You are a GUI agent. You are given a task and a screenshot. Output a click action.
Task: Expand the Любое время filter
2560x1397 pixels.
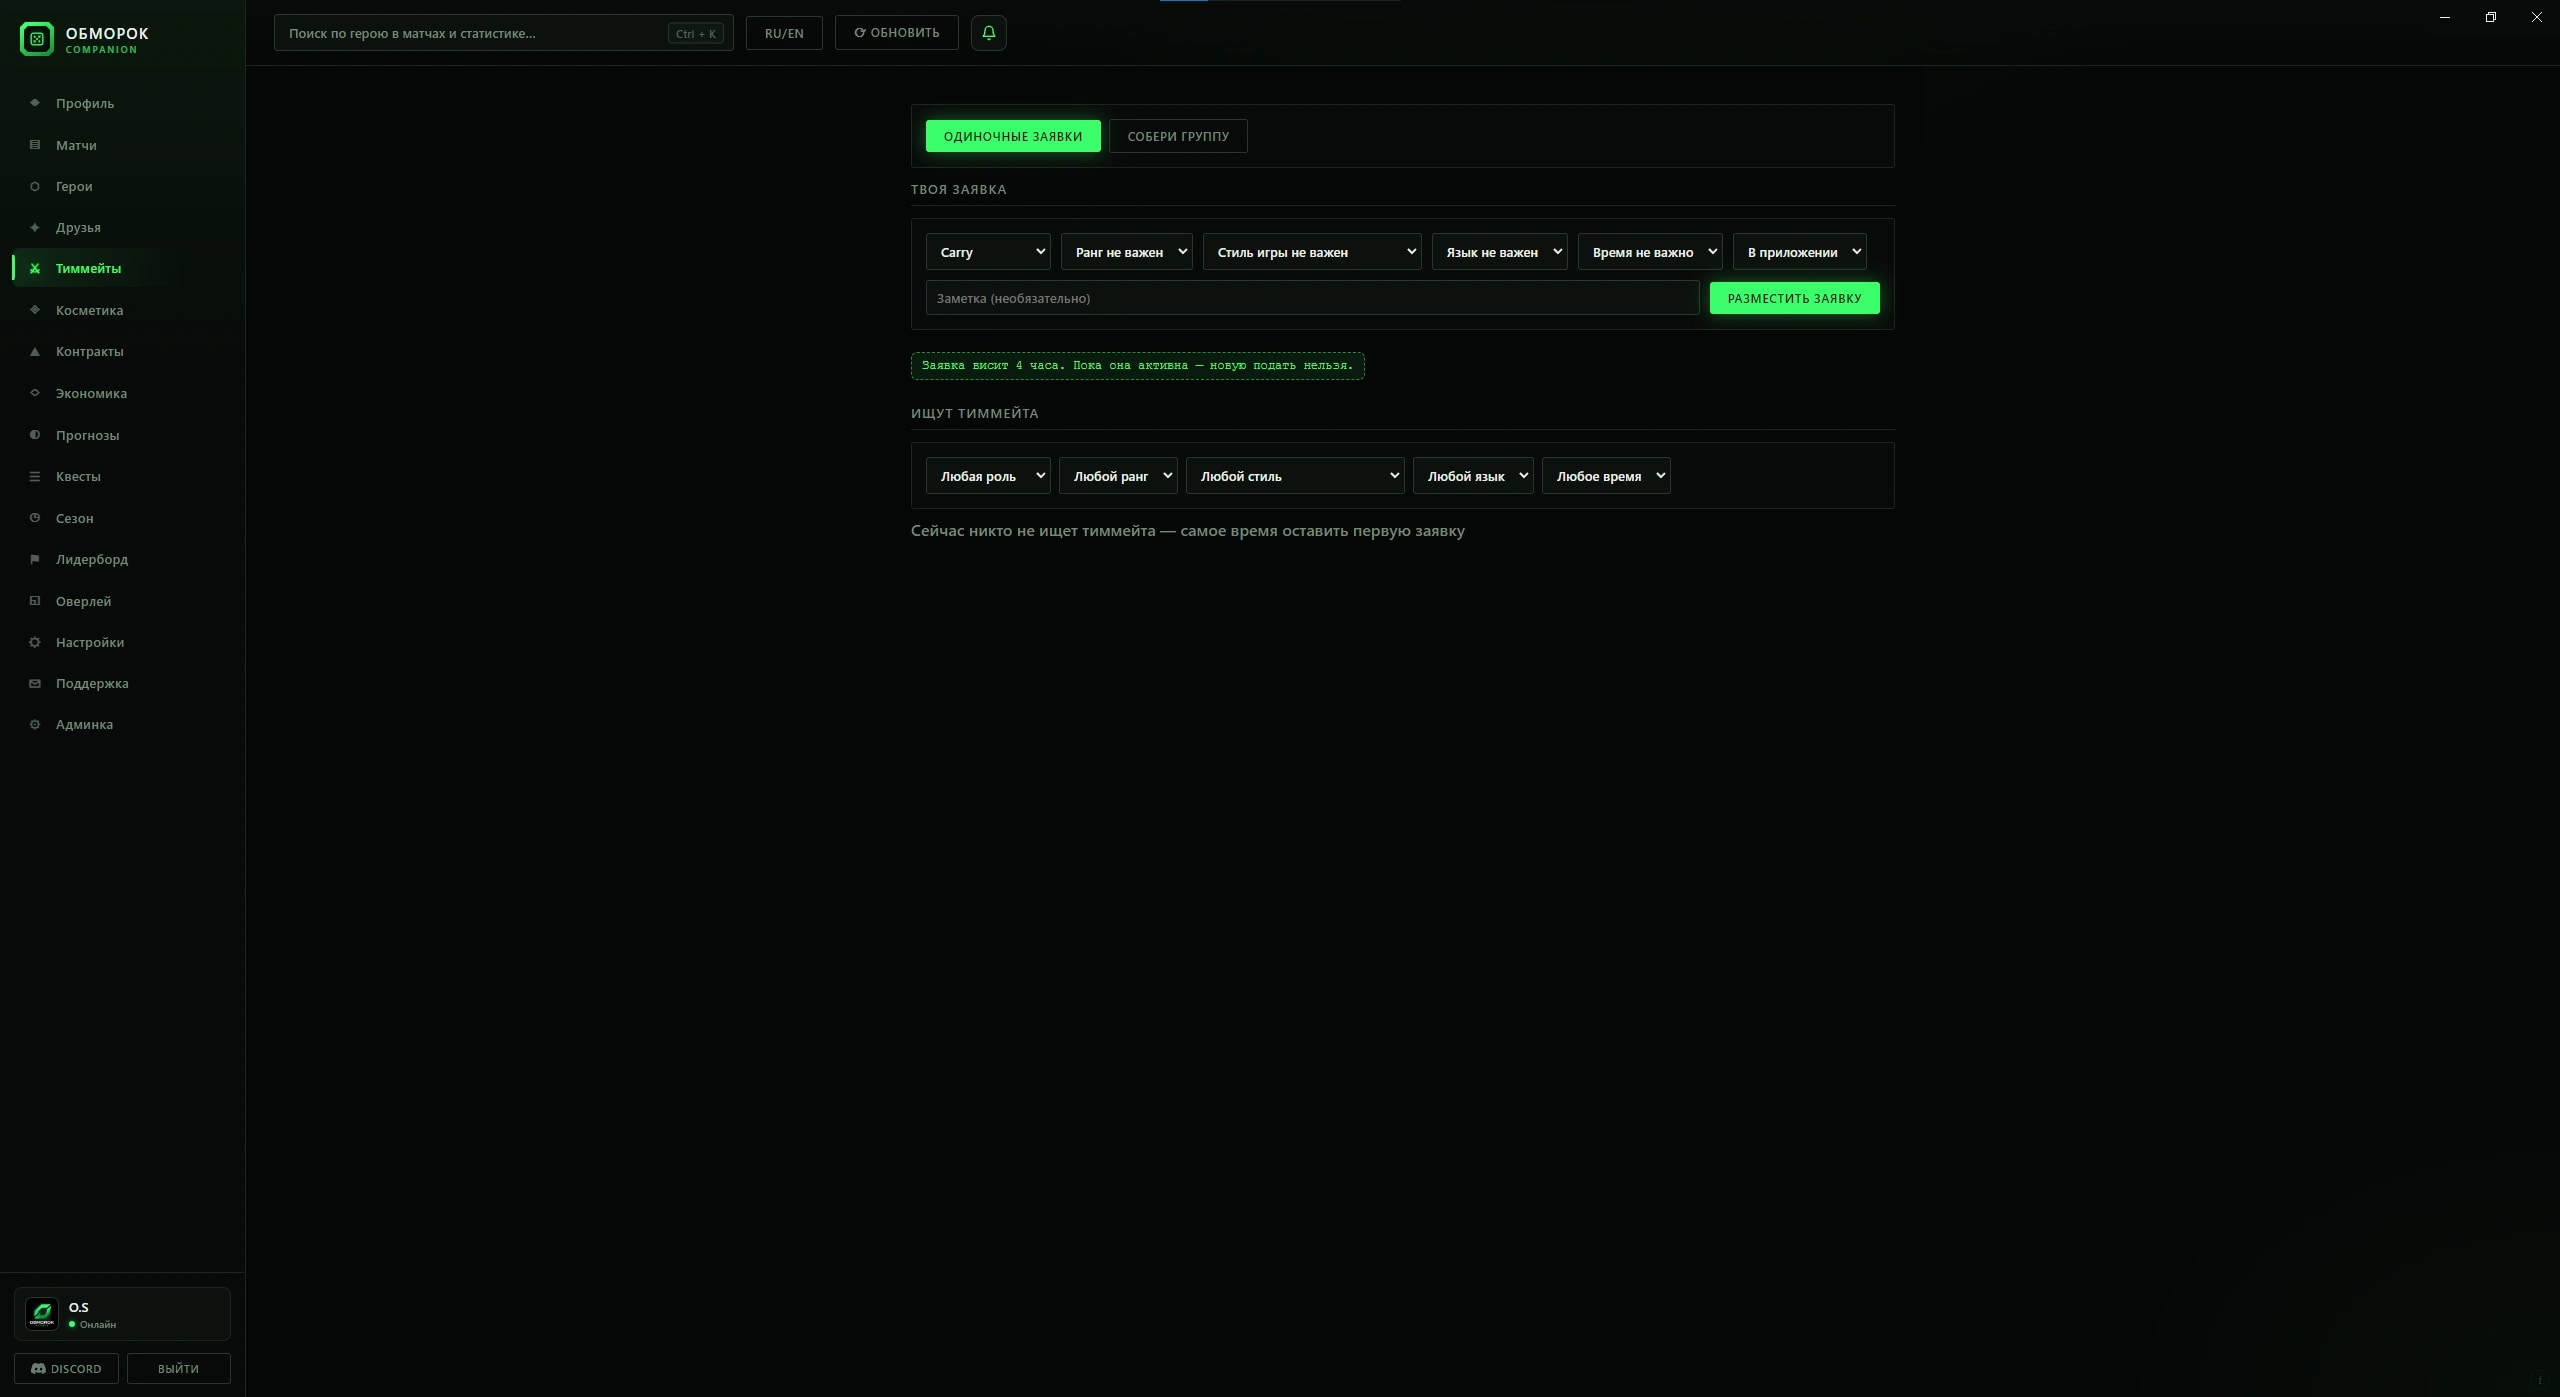click(1606, 476)
